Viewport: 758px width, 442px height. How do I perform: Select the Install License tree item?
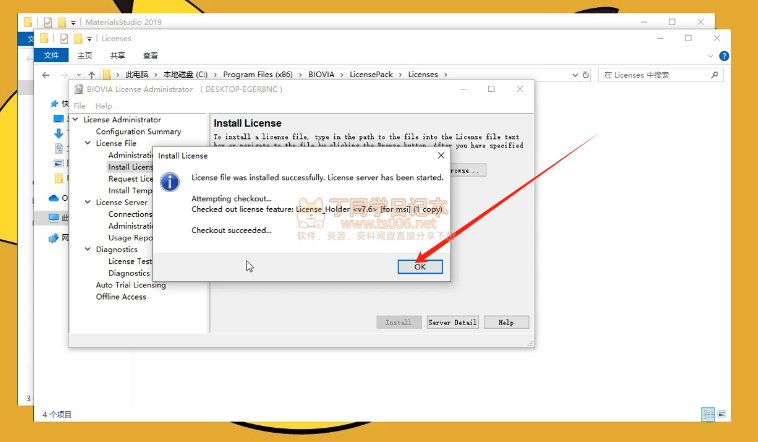click(130, 167)
